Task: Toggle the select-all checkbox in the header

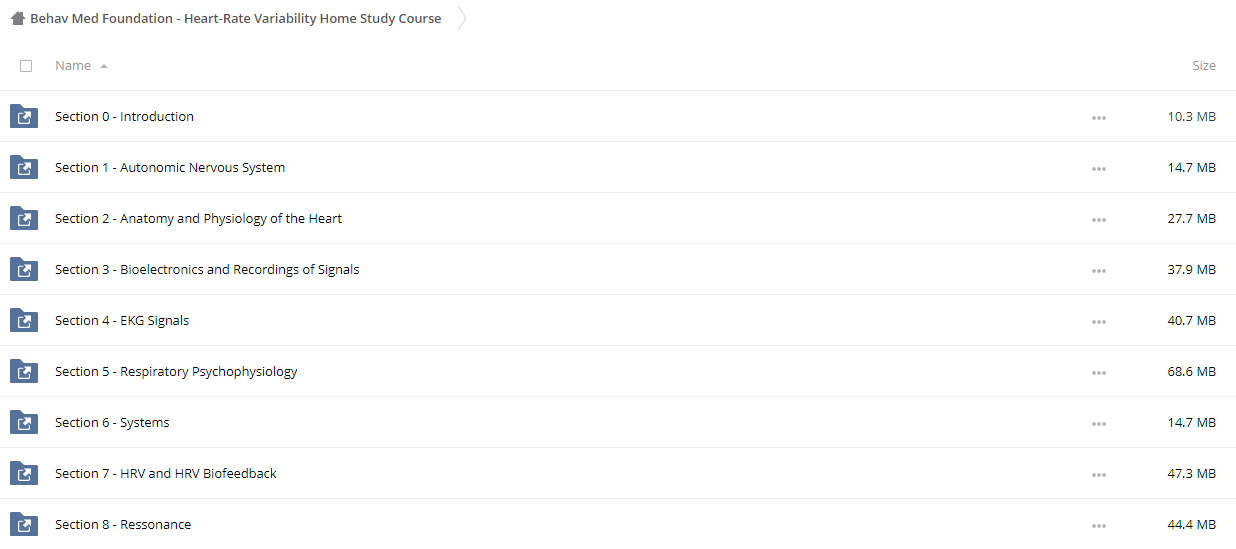Action: [26, 66]
